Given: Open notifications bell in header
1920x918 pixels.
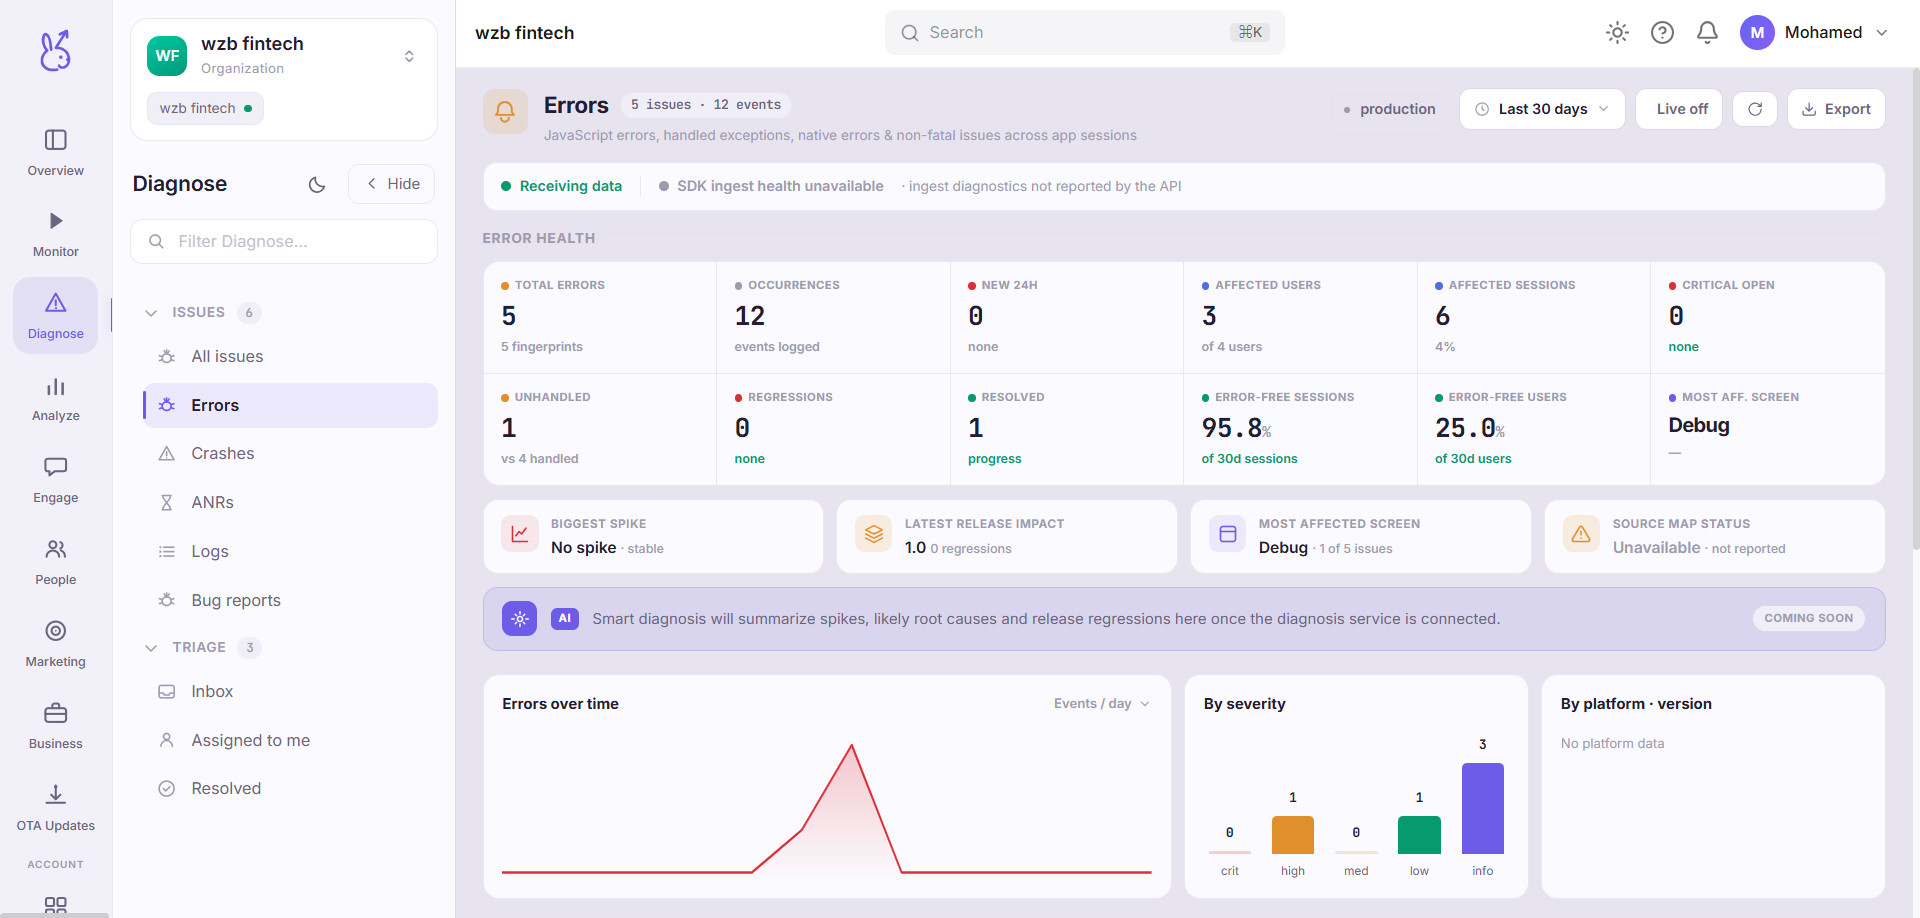Looking at the screenshot, I should [1707, 33].
